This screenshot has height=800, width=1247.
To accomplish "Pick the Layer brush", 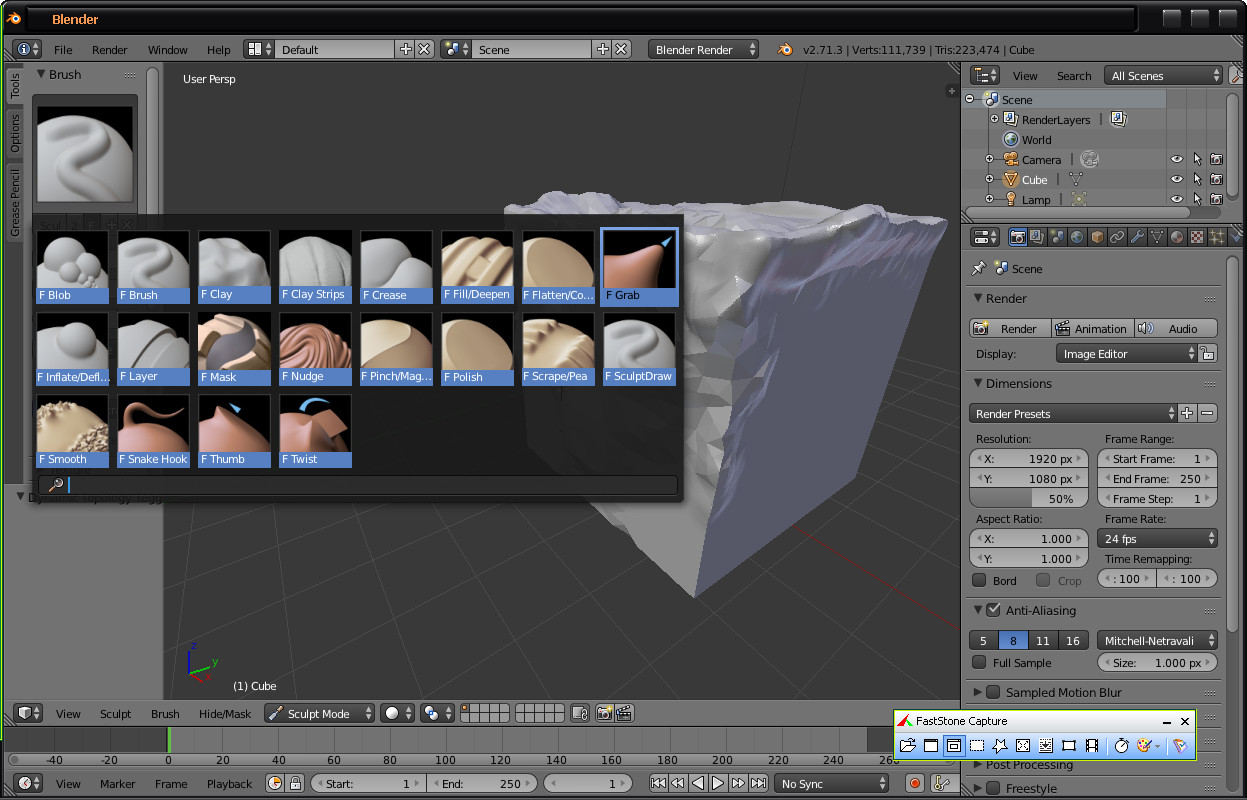I will click(153, 349).
